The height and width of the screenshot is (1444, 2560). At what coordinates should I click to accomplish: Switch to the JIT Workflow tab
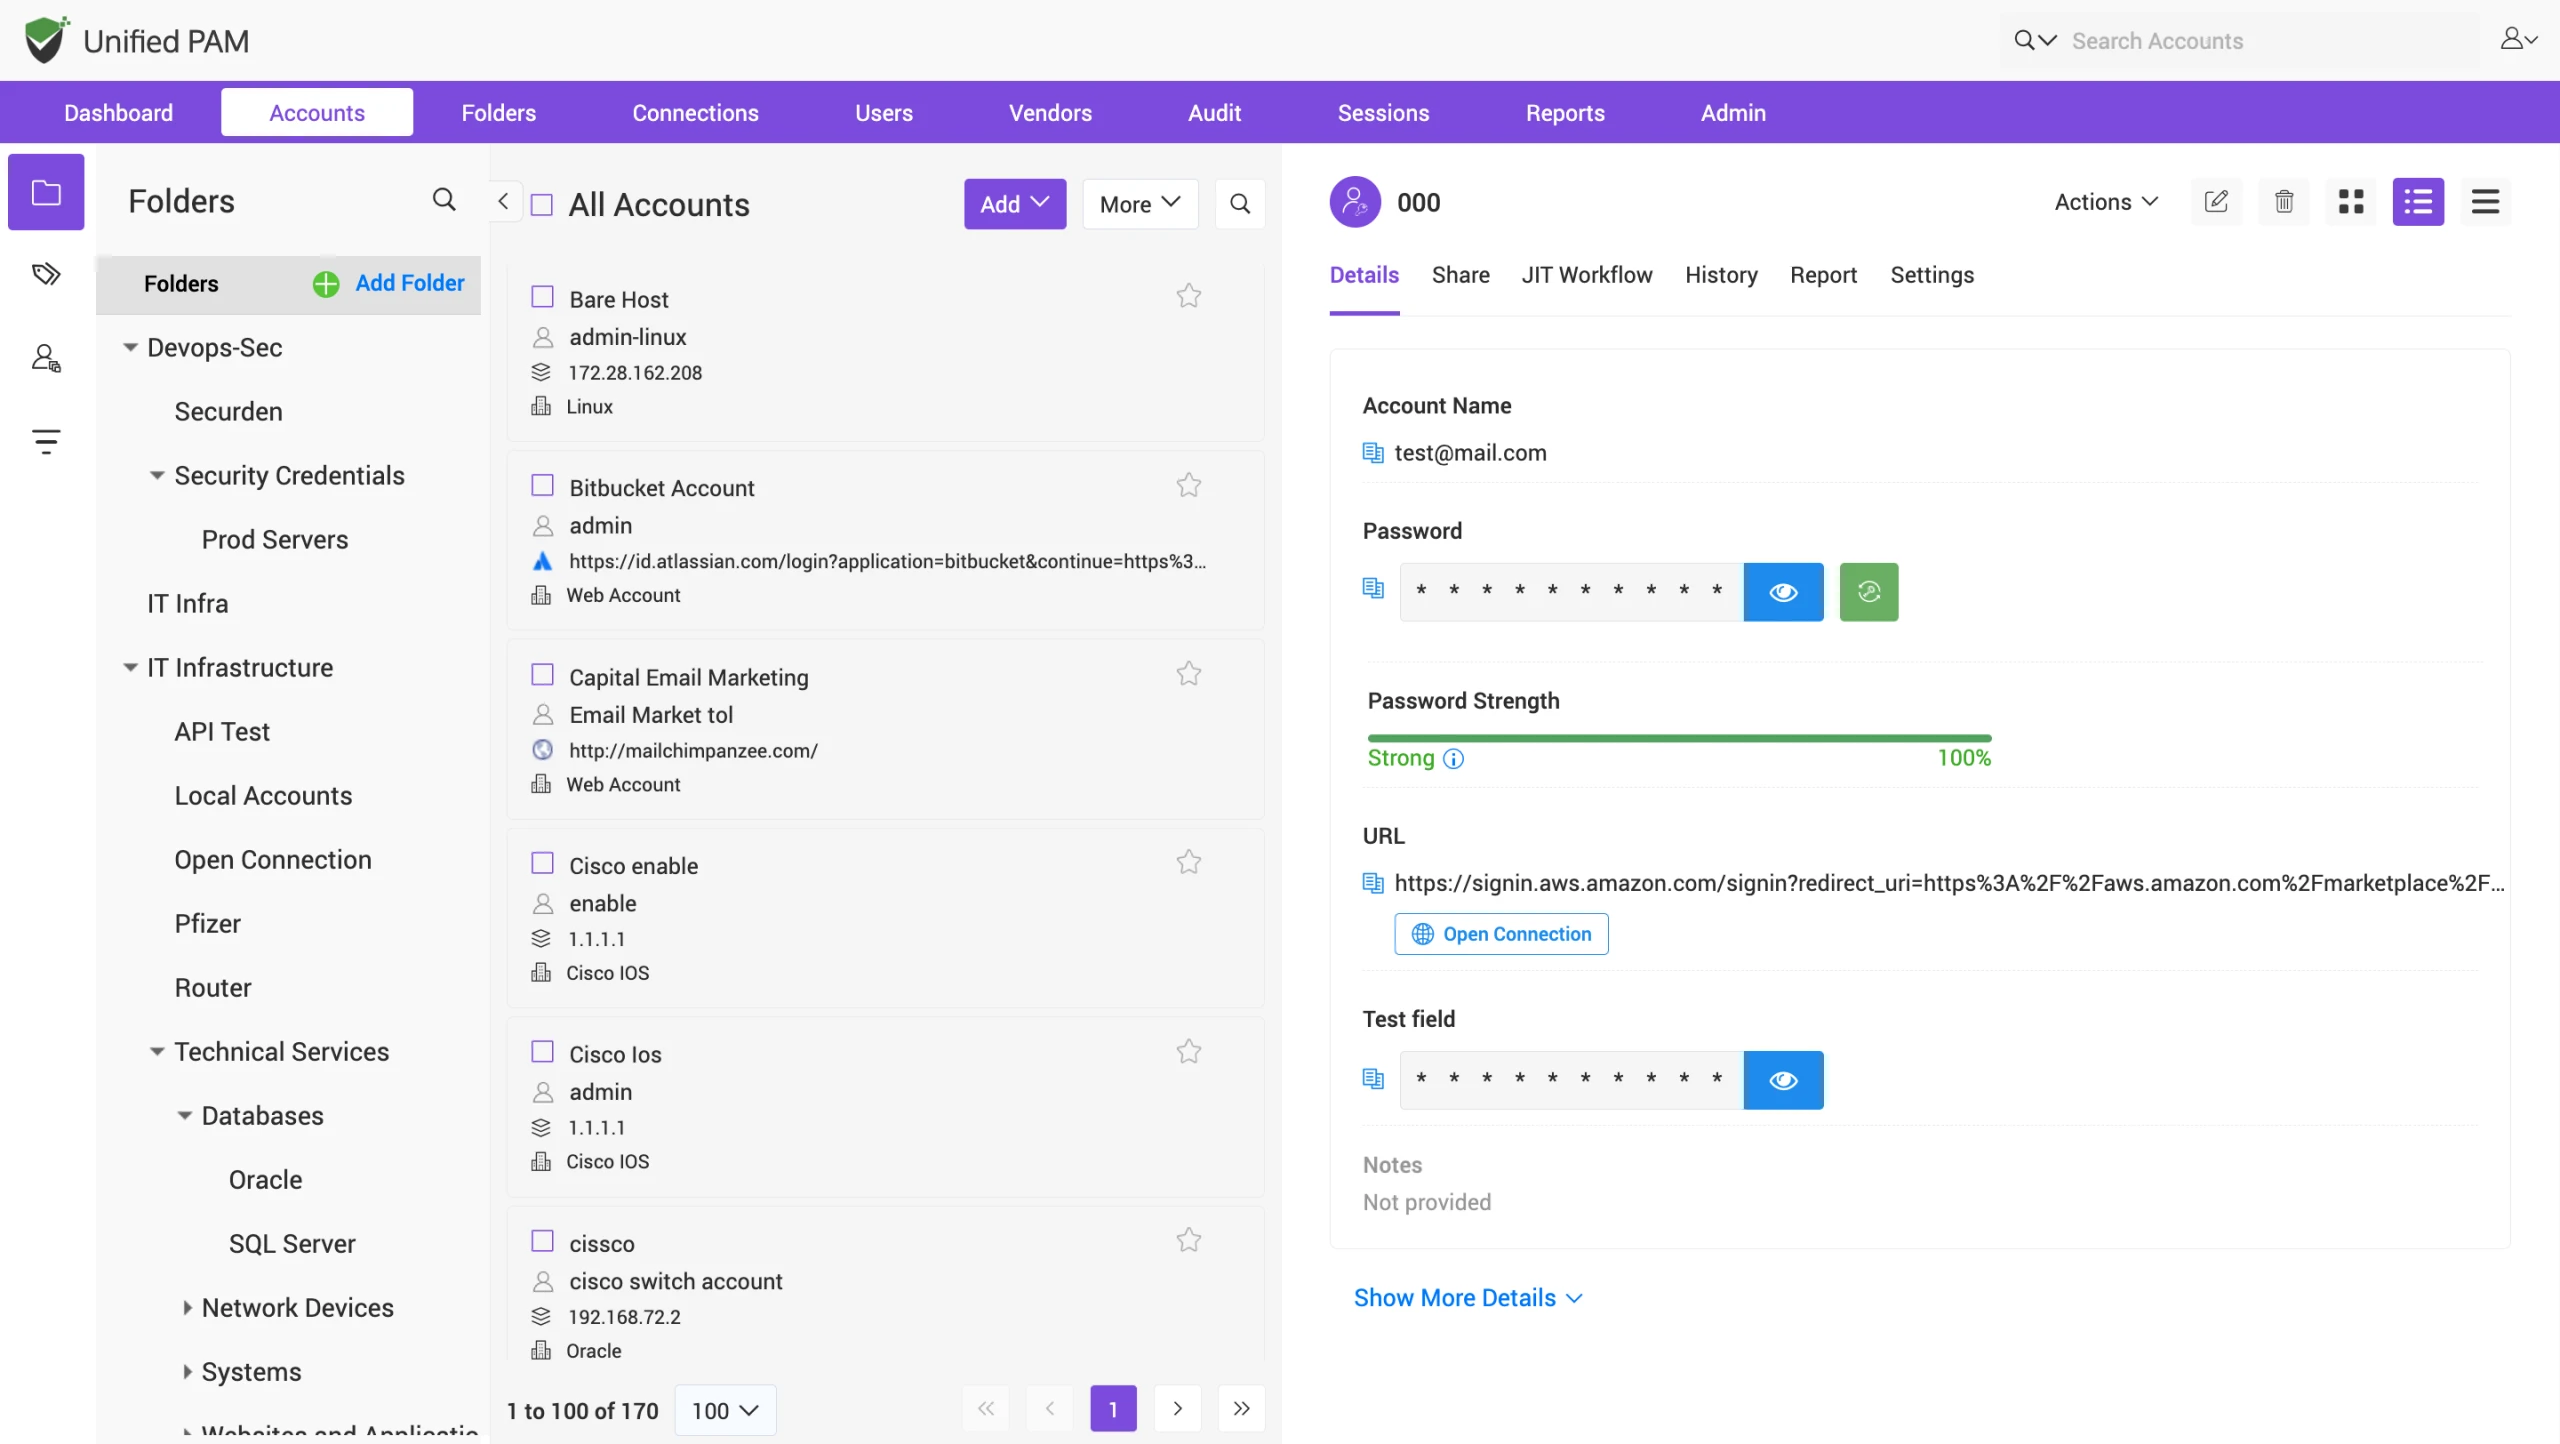tap(1586, 275)
